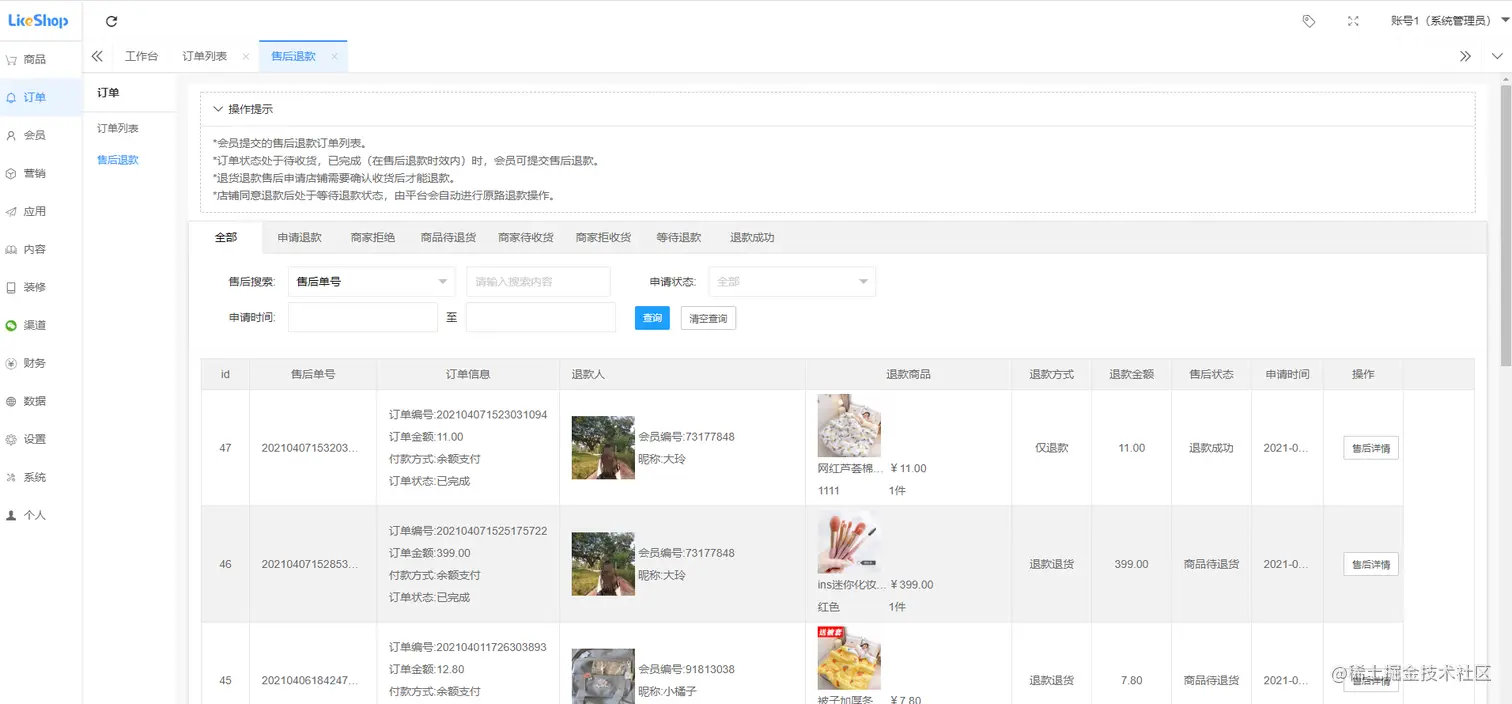
Task: Click member avatar in row 46
Action: tap(603, 564)
